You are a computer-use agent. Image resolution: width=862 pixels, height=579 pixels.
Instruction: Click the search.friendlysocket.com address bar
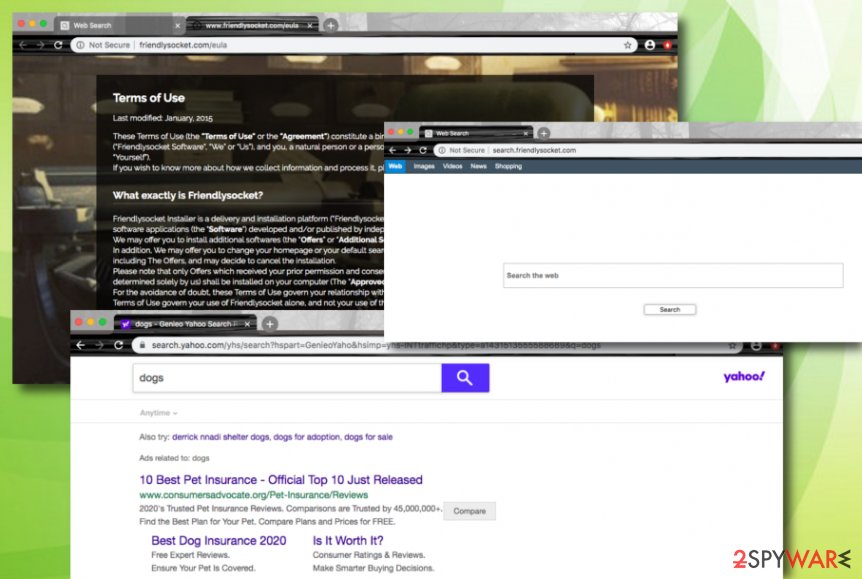(649, 150)
